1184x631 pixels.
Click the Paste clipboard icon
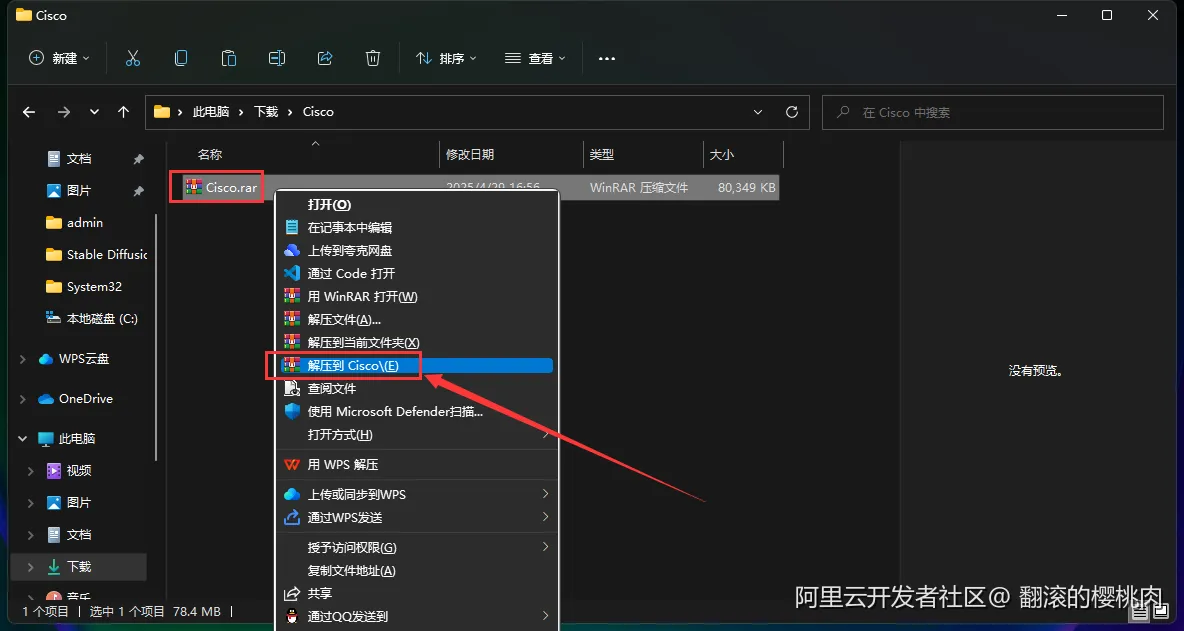(x=229, y=58)
